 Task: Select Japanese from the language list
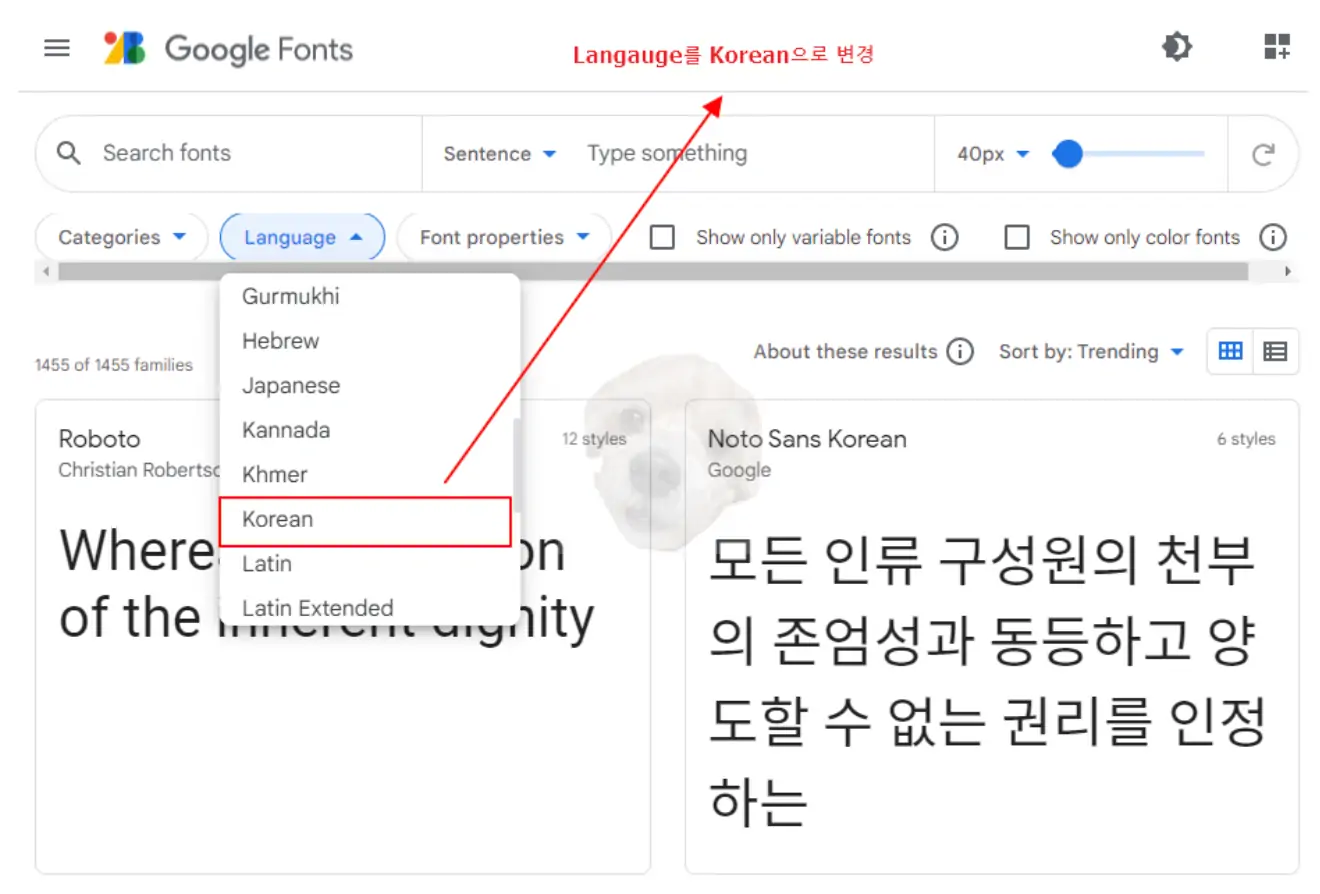(291, 385)
